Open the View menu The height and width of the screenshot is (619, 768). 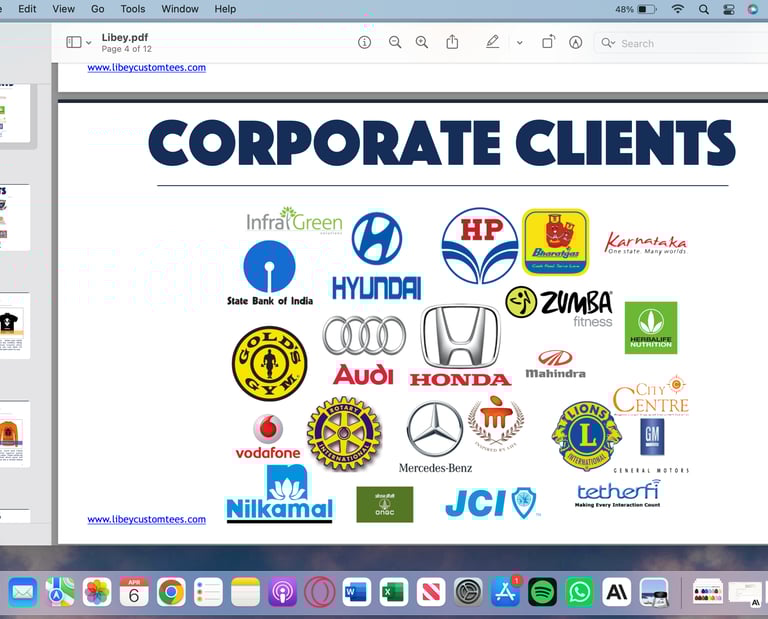tap(64, 9)
